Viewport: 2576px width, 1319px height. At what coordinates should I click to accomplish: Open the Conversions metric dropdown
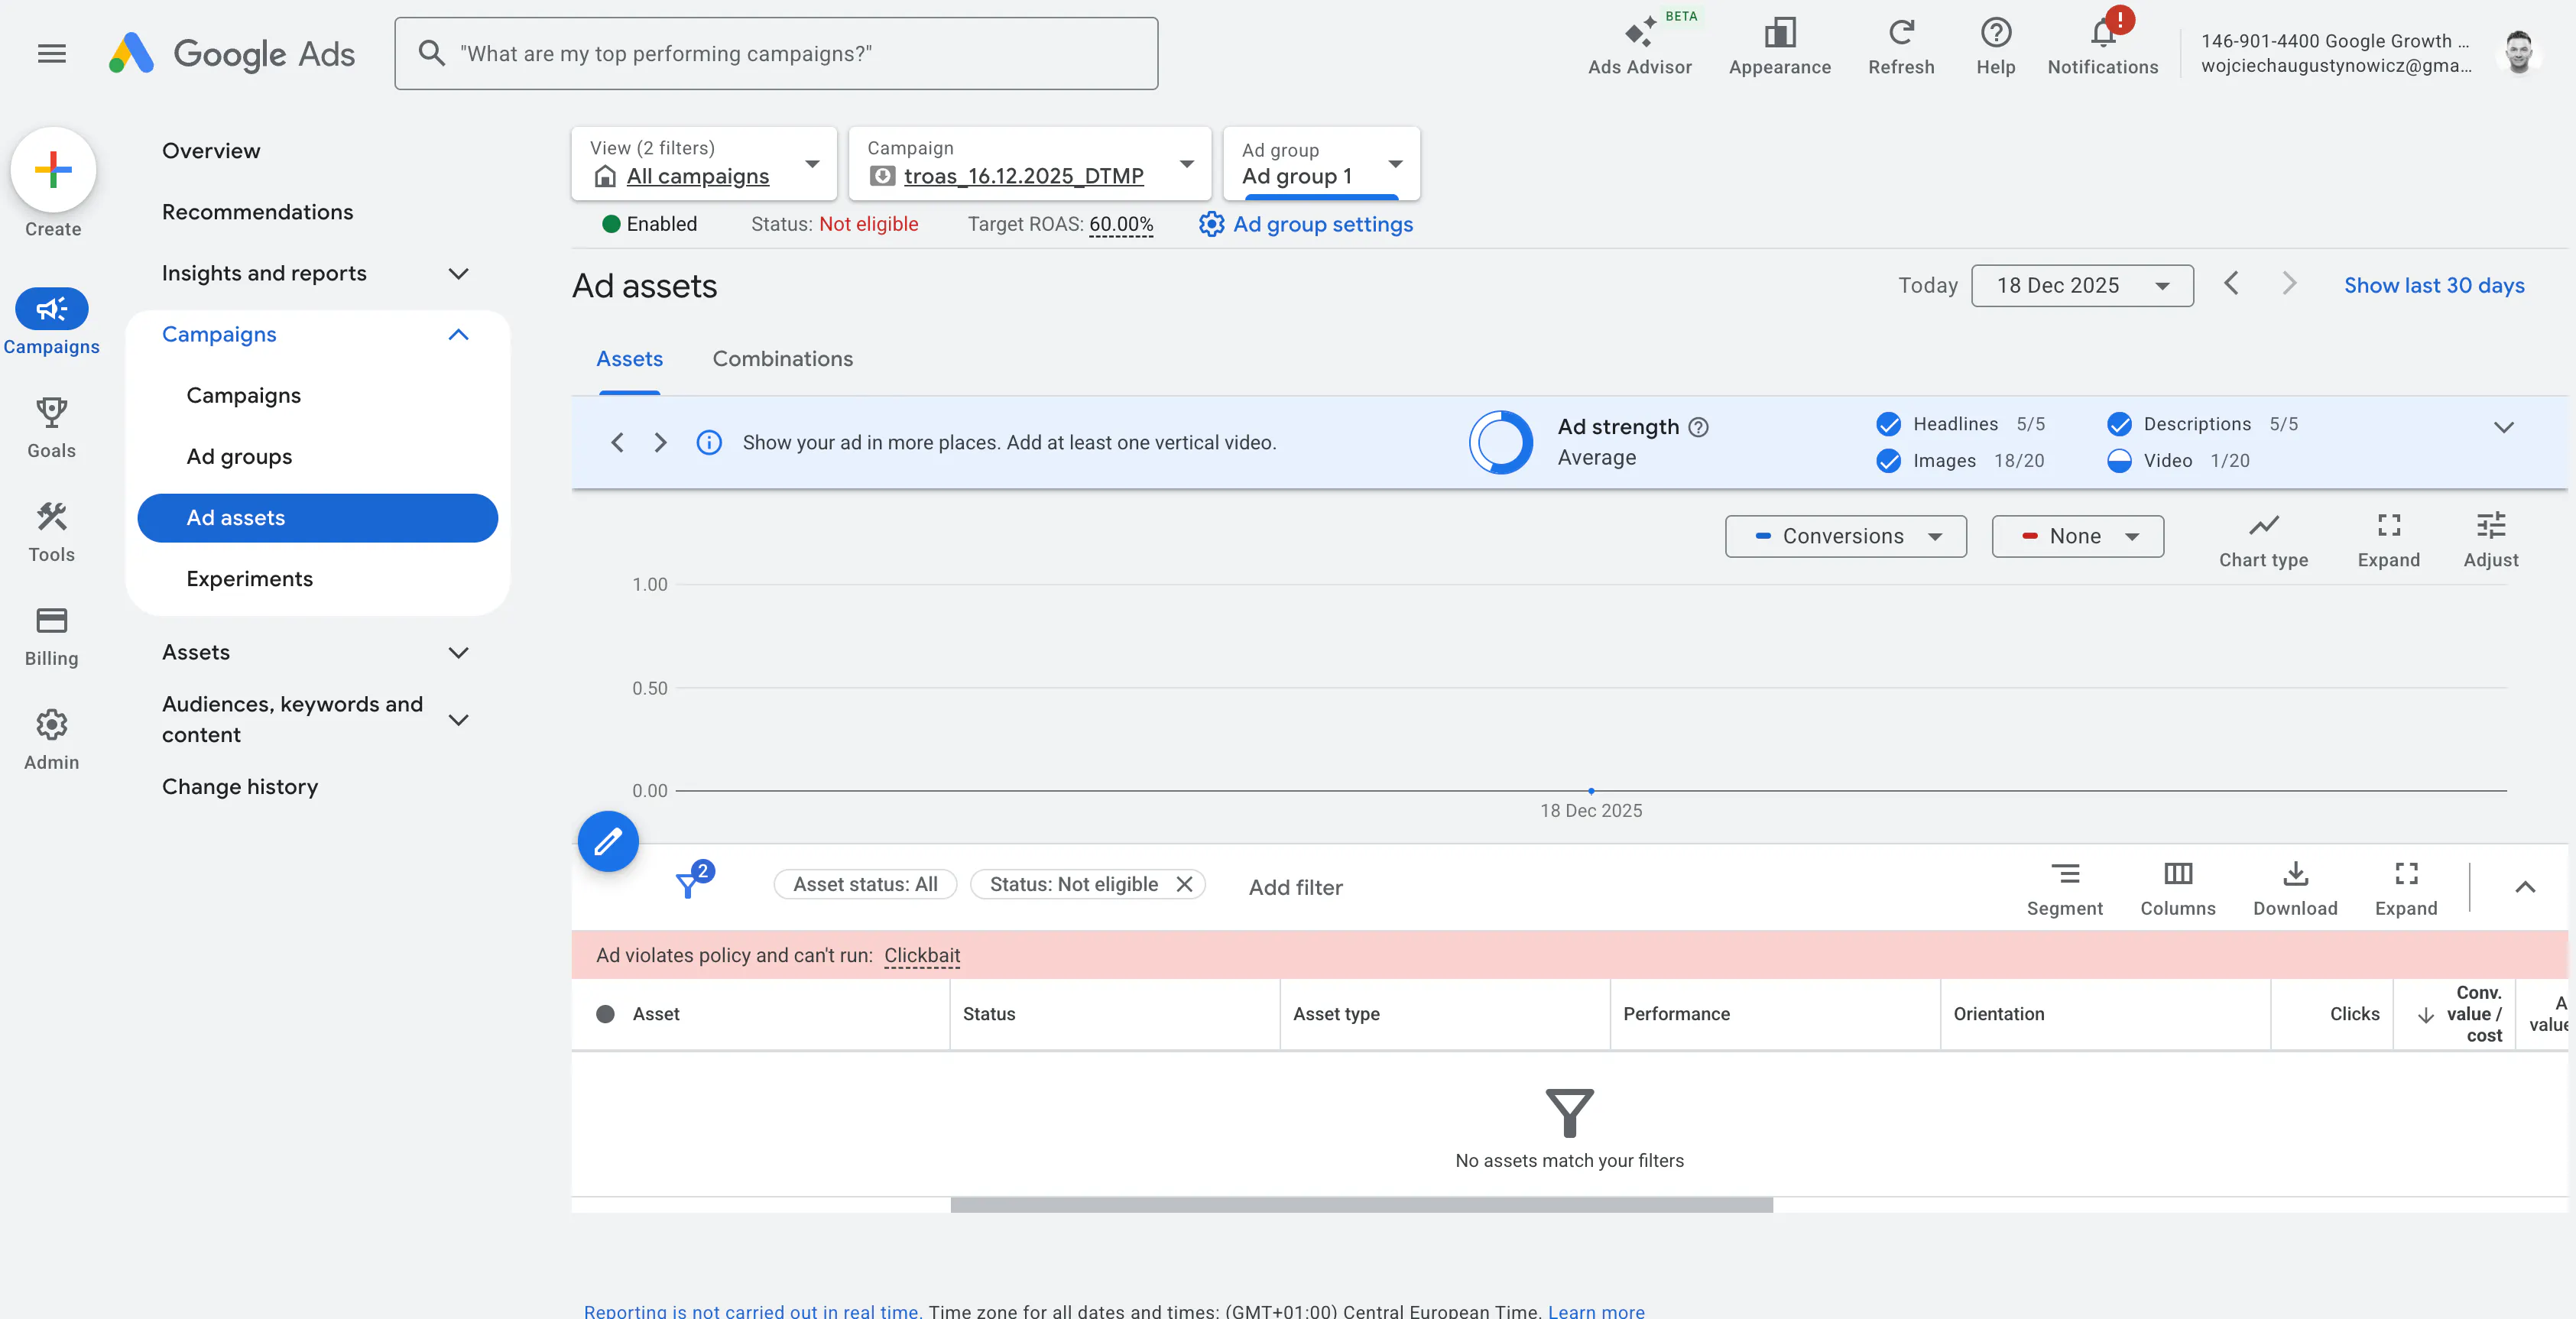(1845, 536)
